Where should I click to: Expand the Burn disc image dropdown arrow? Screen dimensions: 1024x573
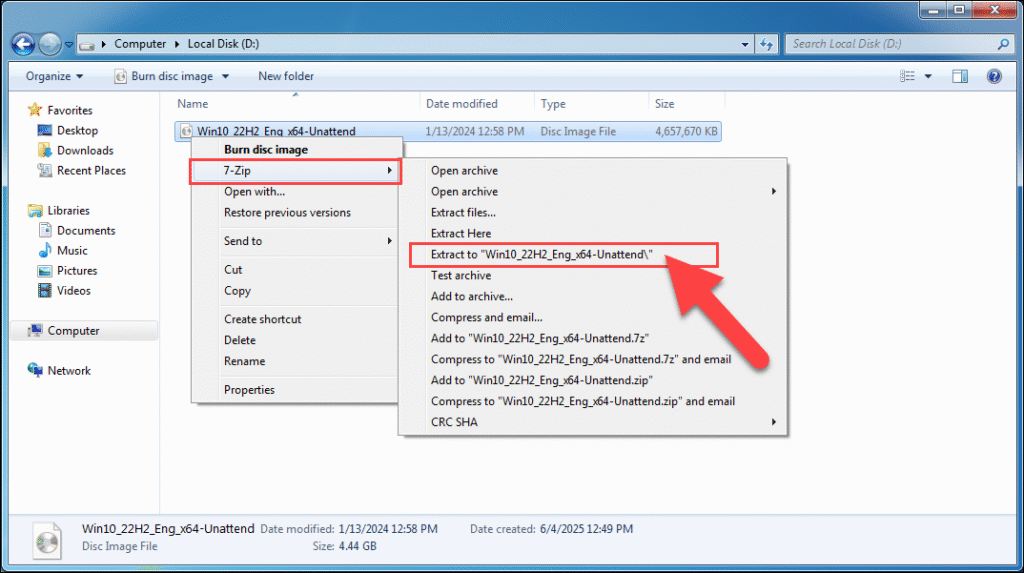tap(225, 76)
